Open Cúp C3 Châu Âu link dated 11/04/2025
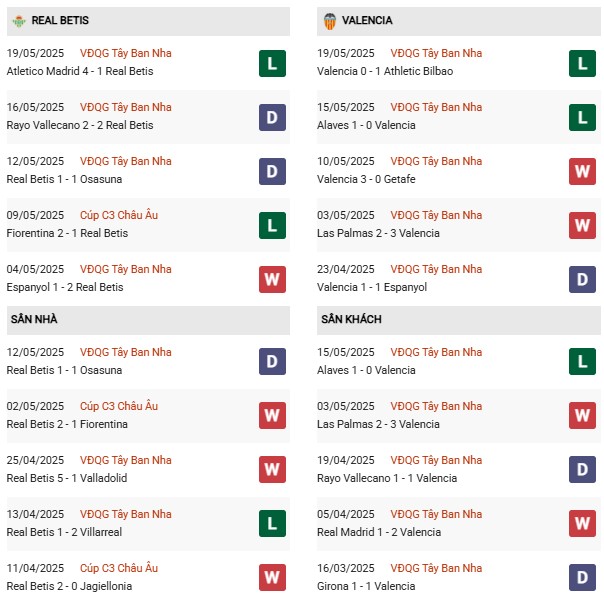The image size is (604, 595). [119, 568]
